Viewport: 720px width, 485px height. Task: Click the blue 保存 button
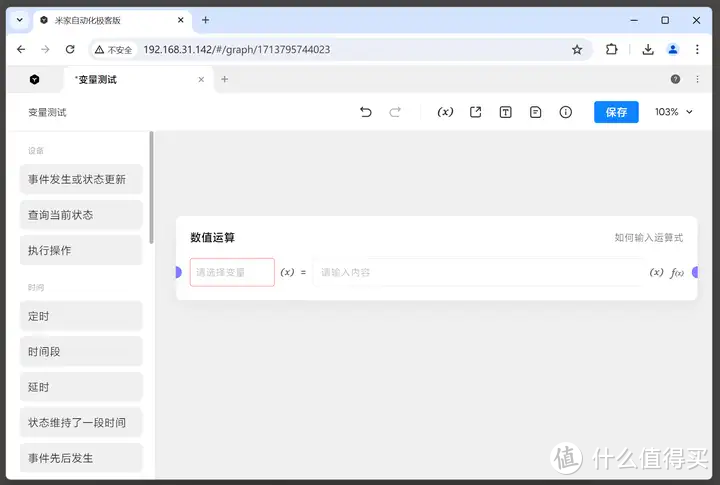pyautogui.click(x=616, y=112)
